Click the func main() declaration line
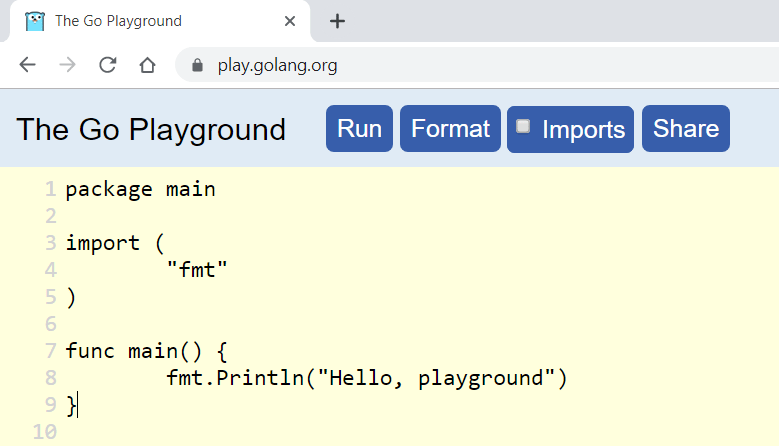779x446 pixels. [x=146, y=351]
